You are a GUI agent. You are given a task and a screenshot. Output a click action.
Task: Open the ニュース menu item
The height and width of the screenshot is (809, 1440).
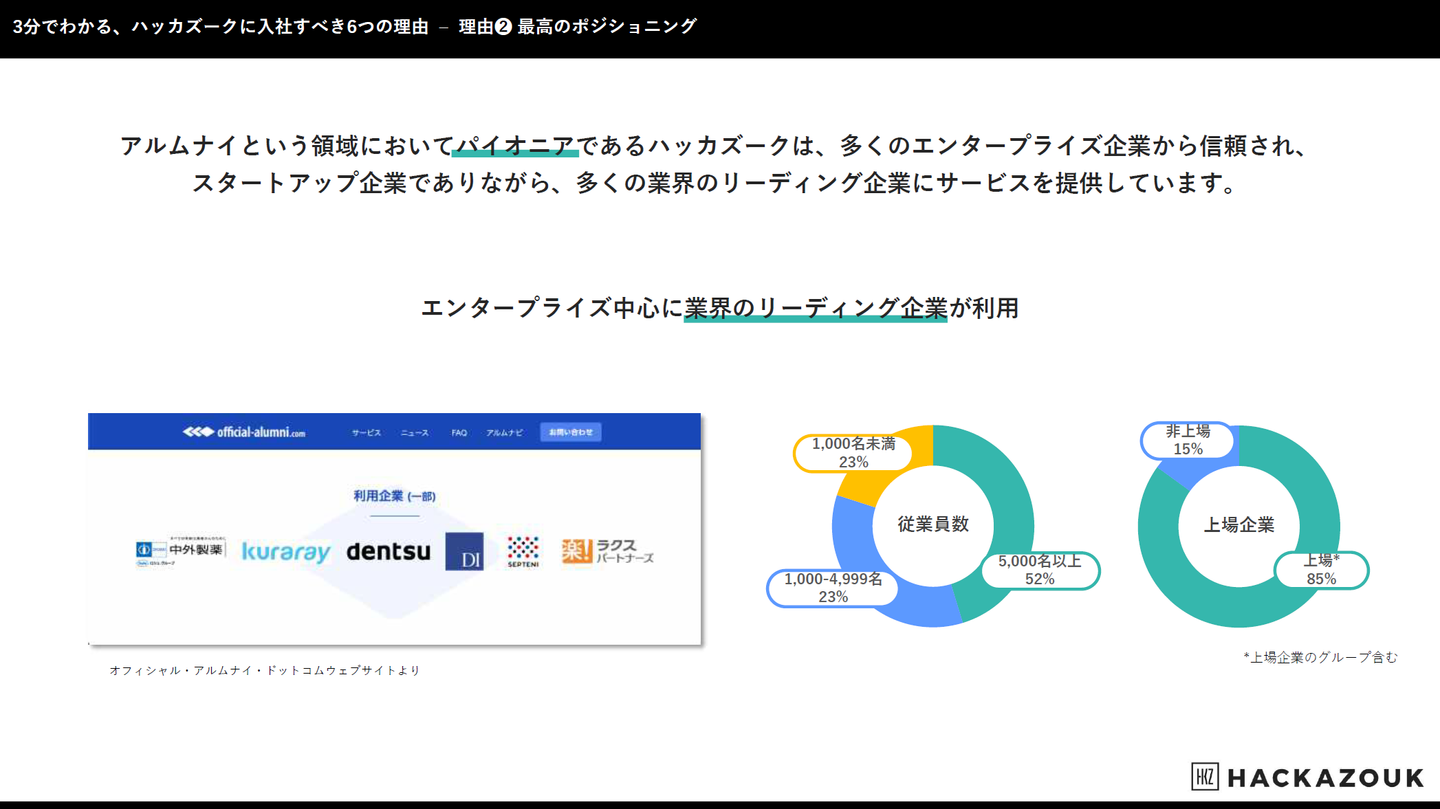415,433
